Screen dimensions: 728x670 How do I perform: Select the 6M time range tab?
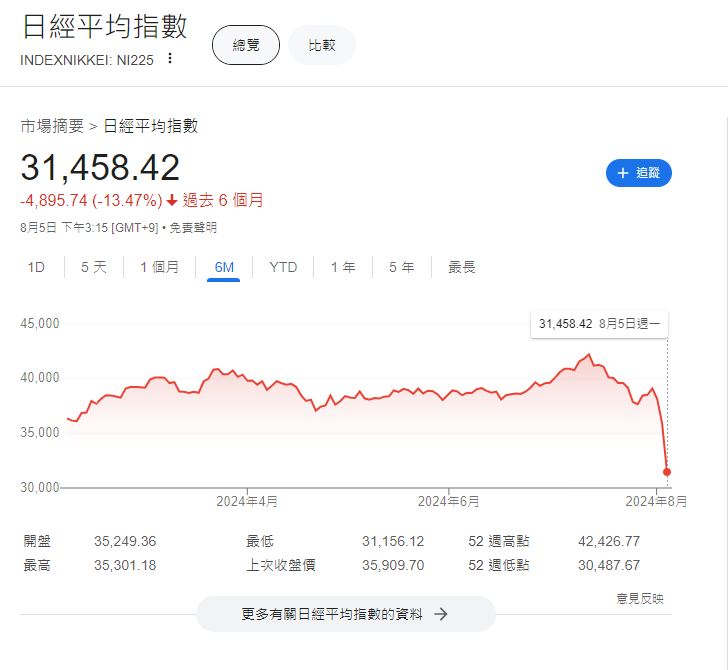[224, 267]
